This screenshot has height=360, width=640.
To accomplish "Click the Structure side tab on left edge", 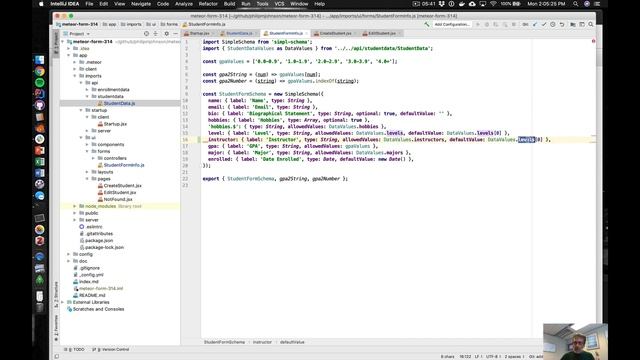I will pyautogui.click(x=56, y=294).
